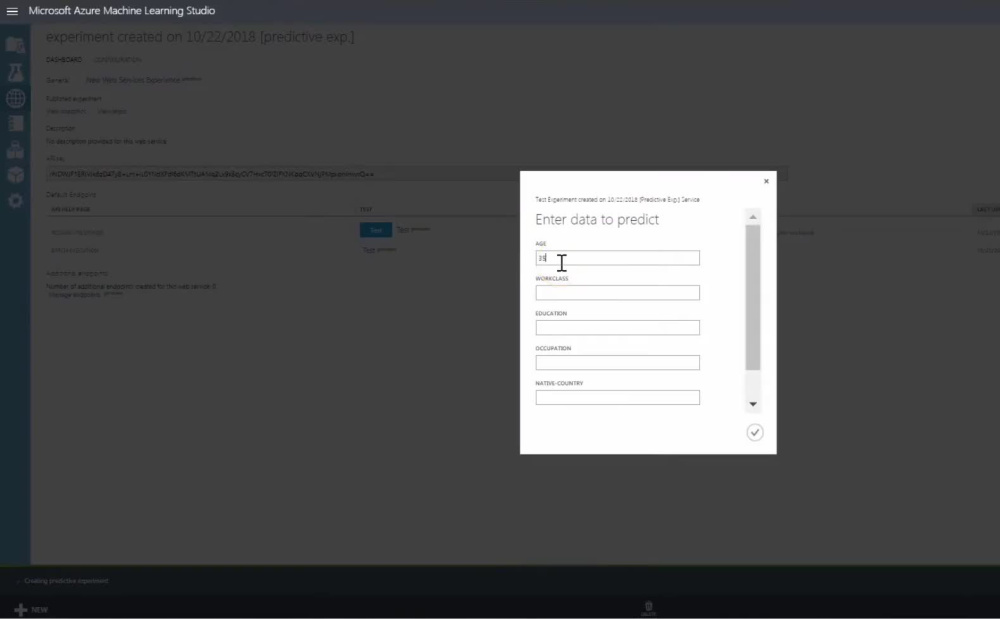The height and width of the screenshot is (619, 1000).
Task: Open the REQUEST/RESPONSE help page link
Action: point(77,233)
